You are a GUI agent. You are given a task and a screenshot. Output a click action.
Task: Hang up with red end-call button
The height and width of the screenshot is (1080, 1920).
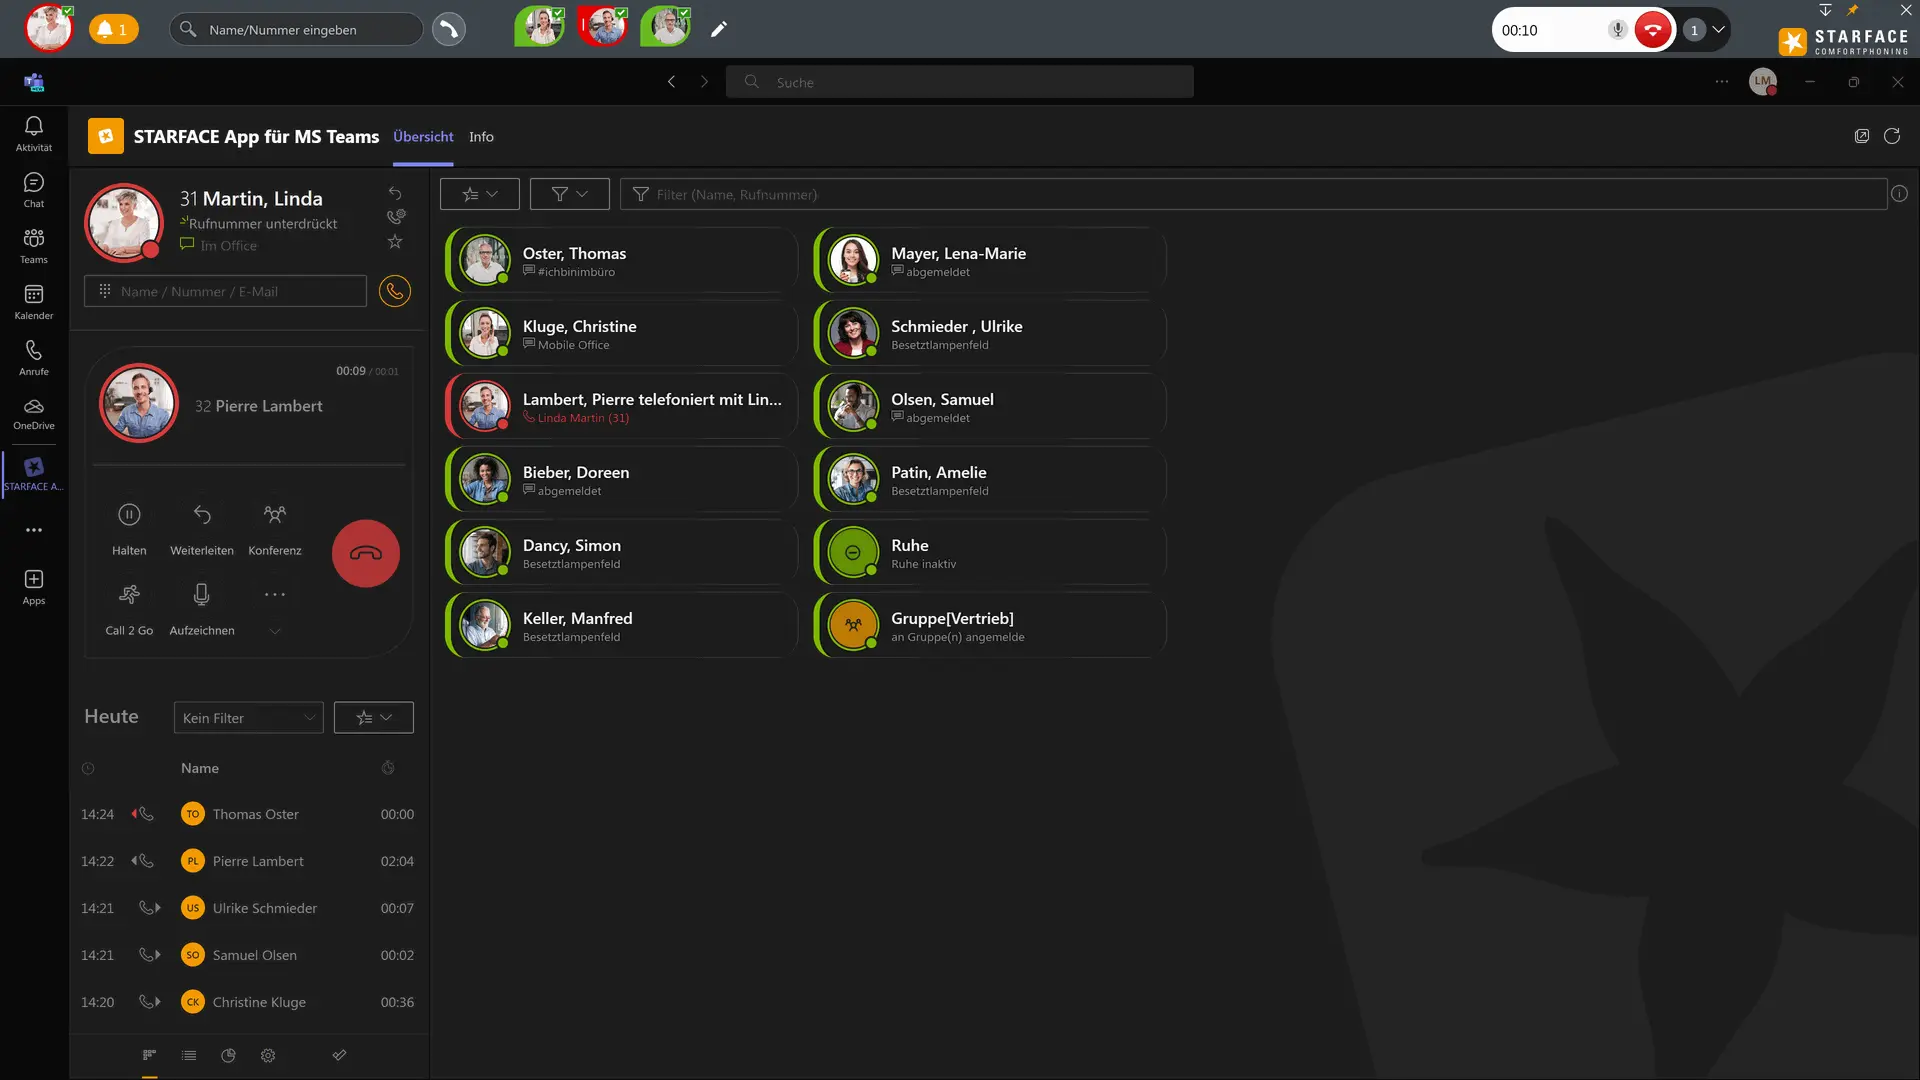365,553
